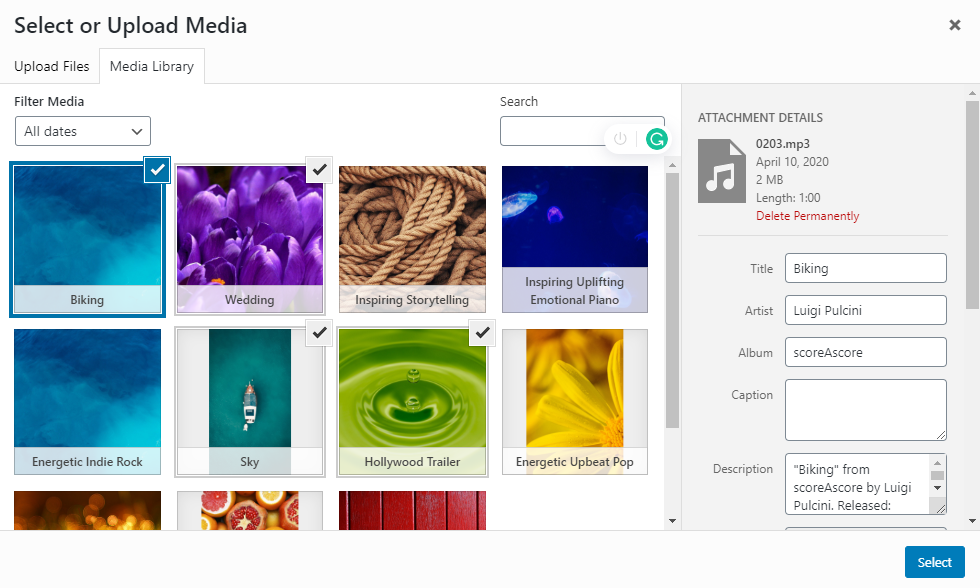
Task: Select the Inspiring Storytelling rope thumbnail
Action: [x=411, y=238]
